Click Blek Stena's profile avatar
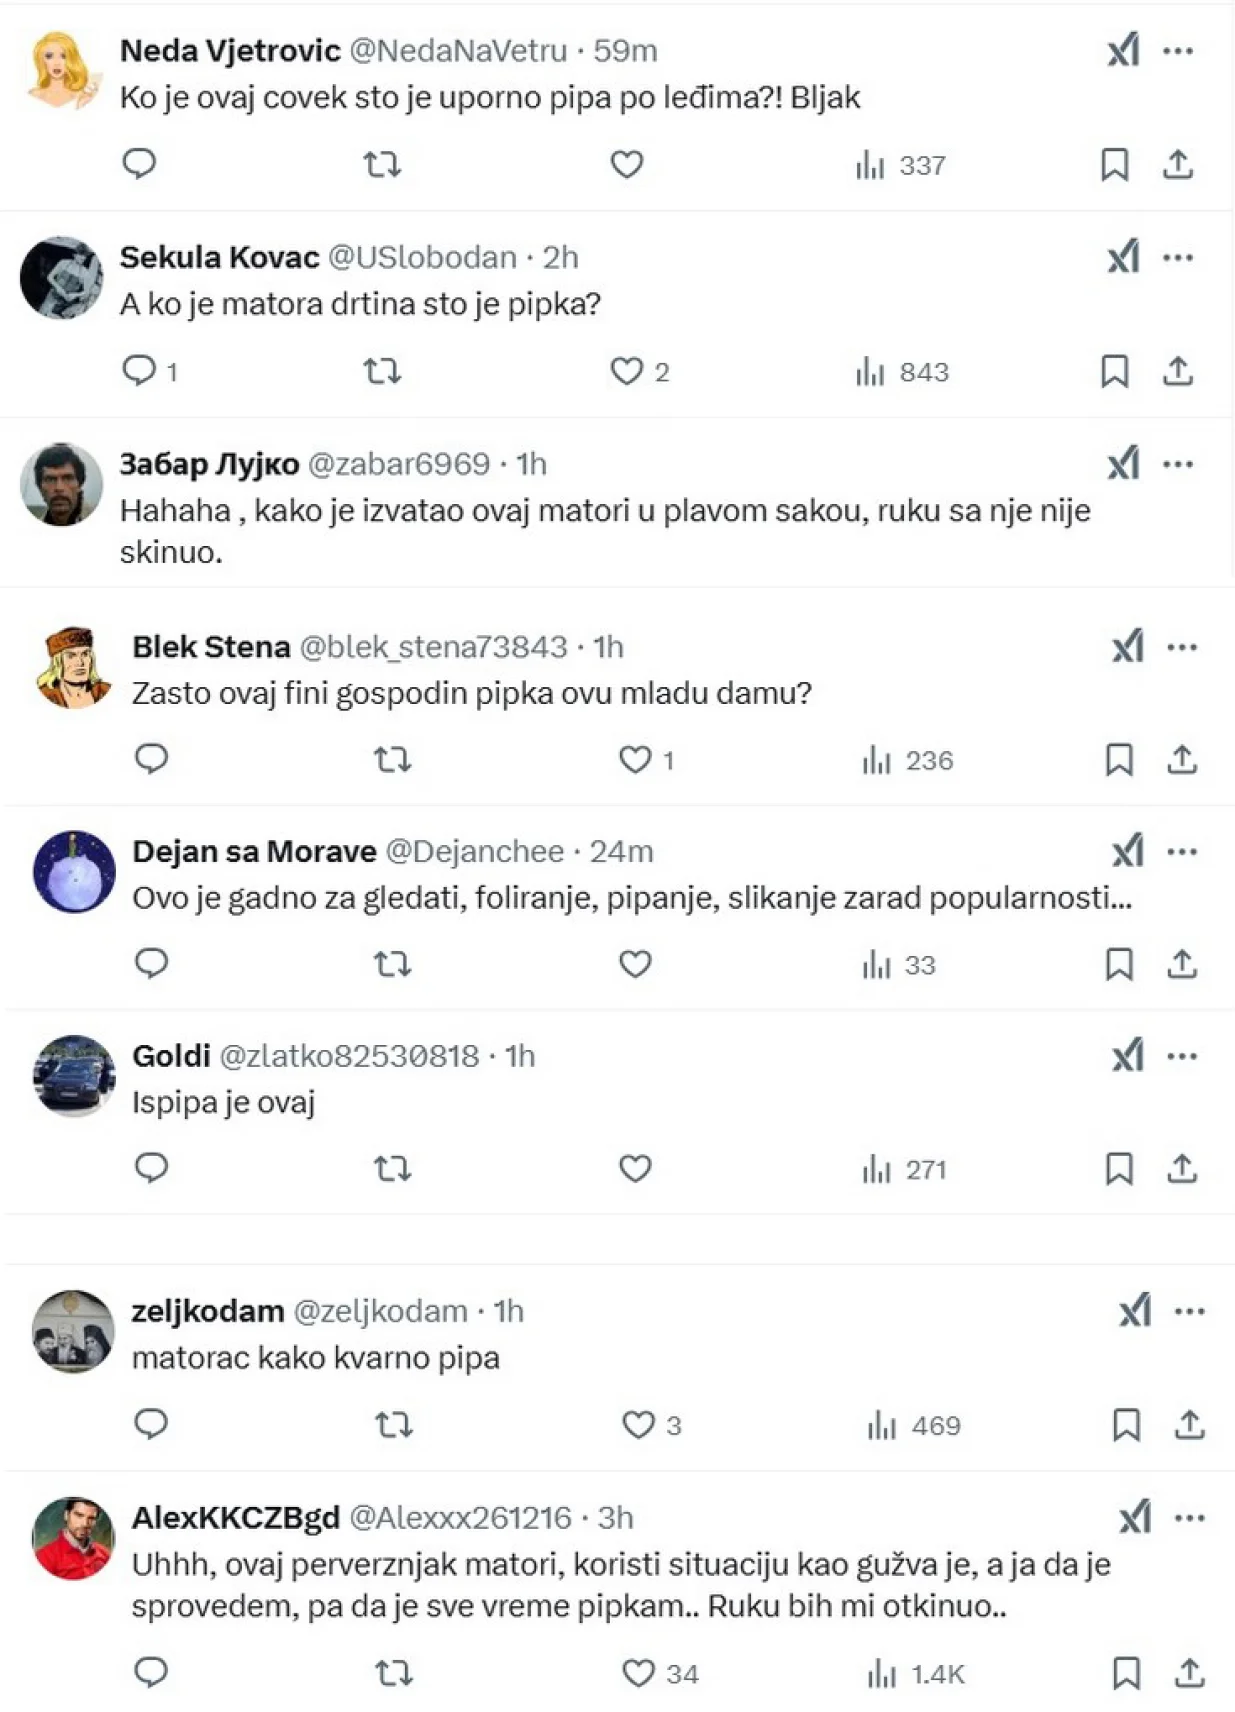This screenshot has height=1712, width=1235. 74,667
